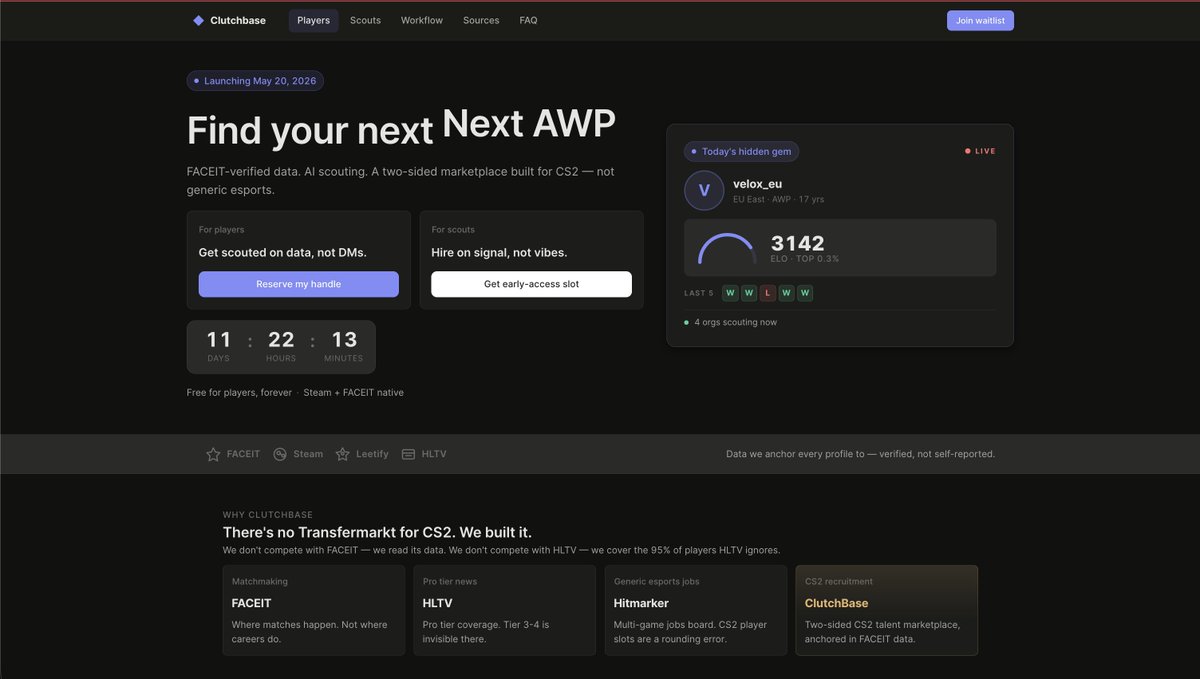Click Get early-access slot button
This screenshot has width=1200, height=679.
click(531, 284)
